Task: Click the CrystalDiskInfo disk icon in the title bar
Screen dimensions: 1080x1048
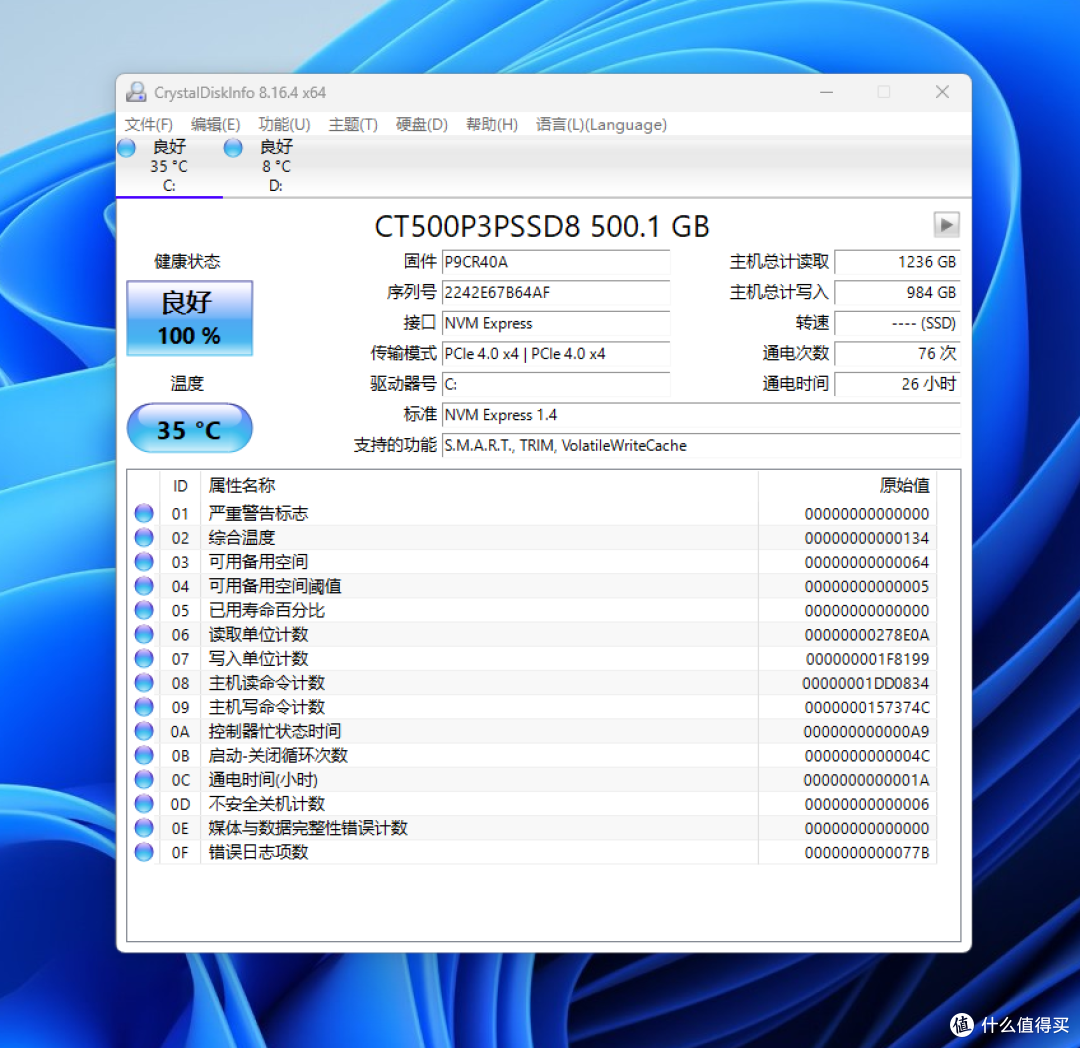Action: coord(136,92)
